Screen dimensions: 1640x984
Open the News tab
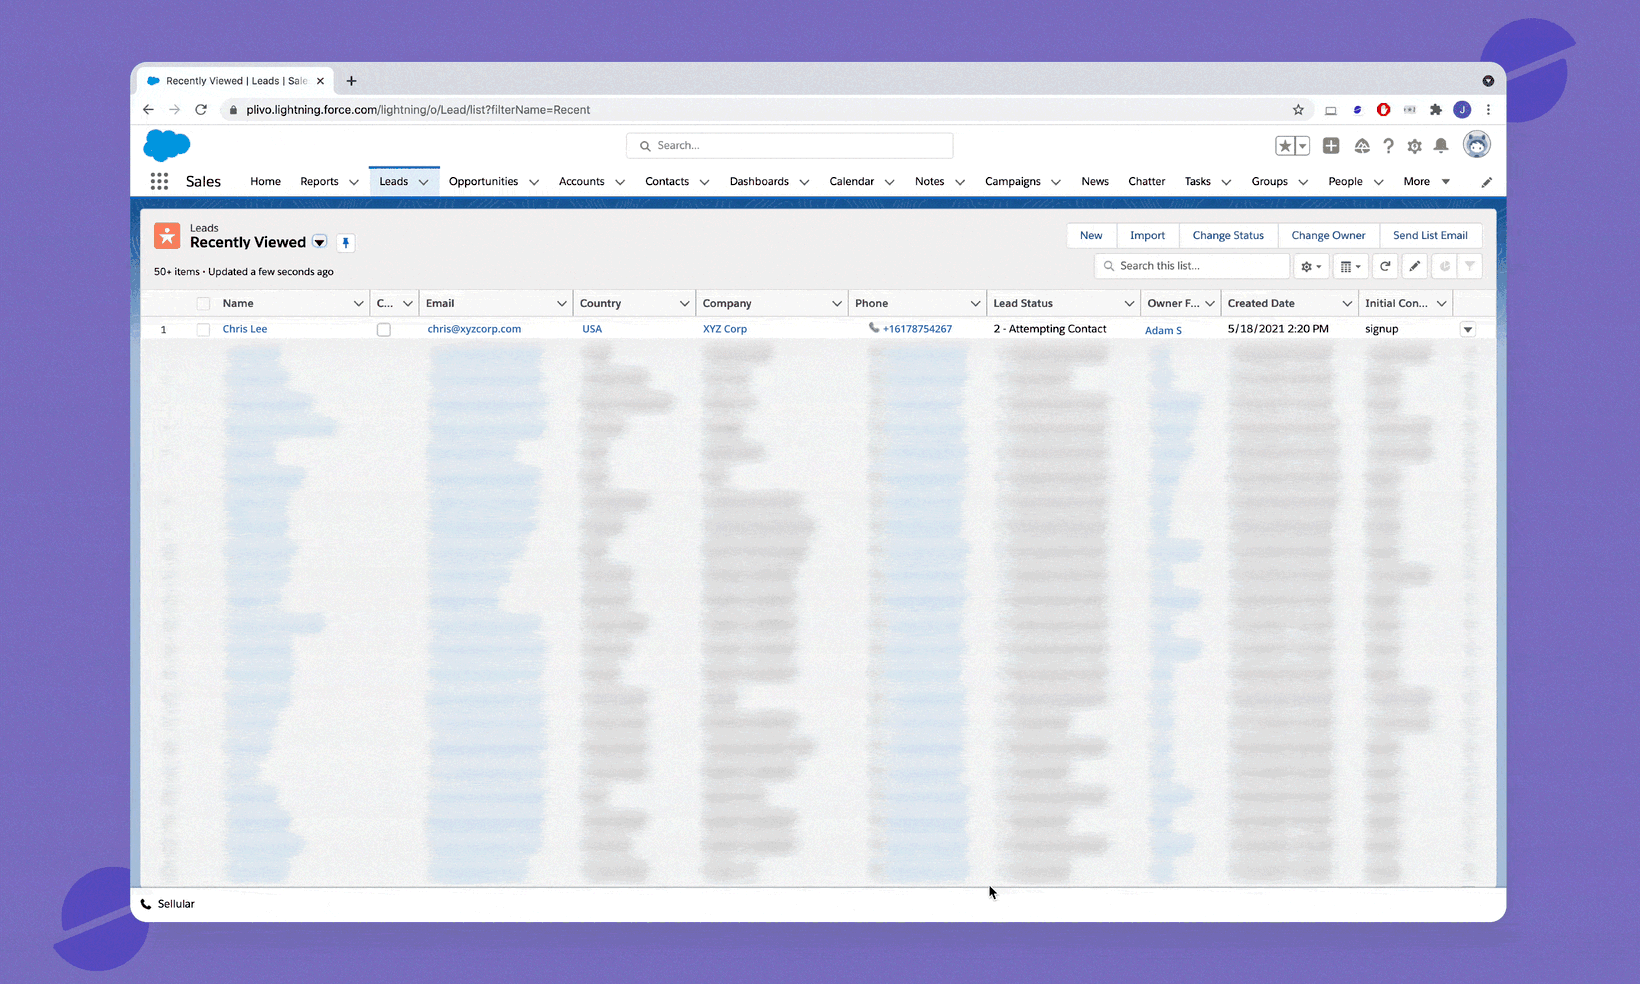1095,181
